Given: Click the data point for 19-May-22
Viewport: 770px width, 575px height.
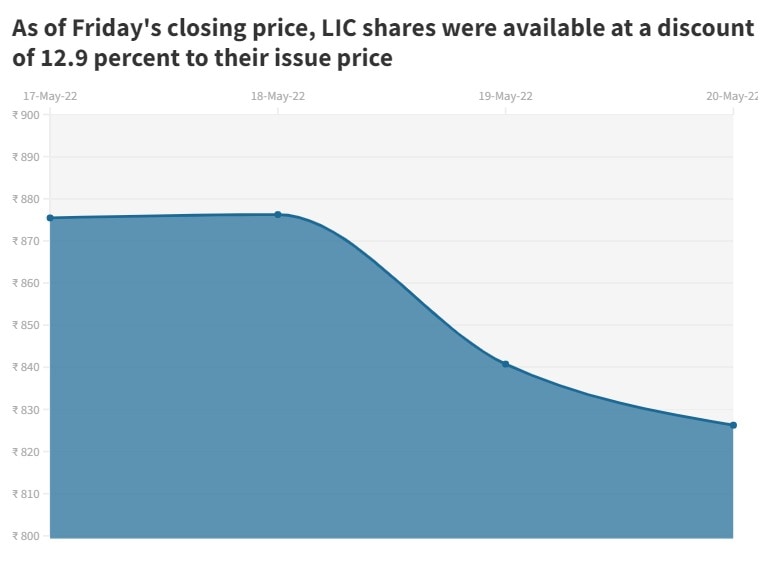Looking at the screenshot, I should click(506, 364).
